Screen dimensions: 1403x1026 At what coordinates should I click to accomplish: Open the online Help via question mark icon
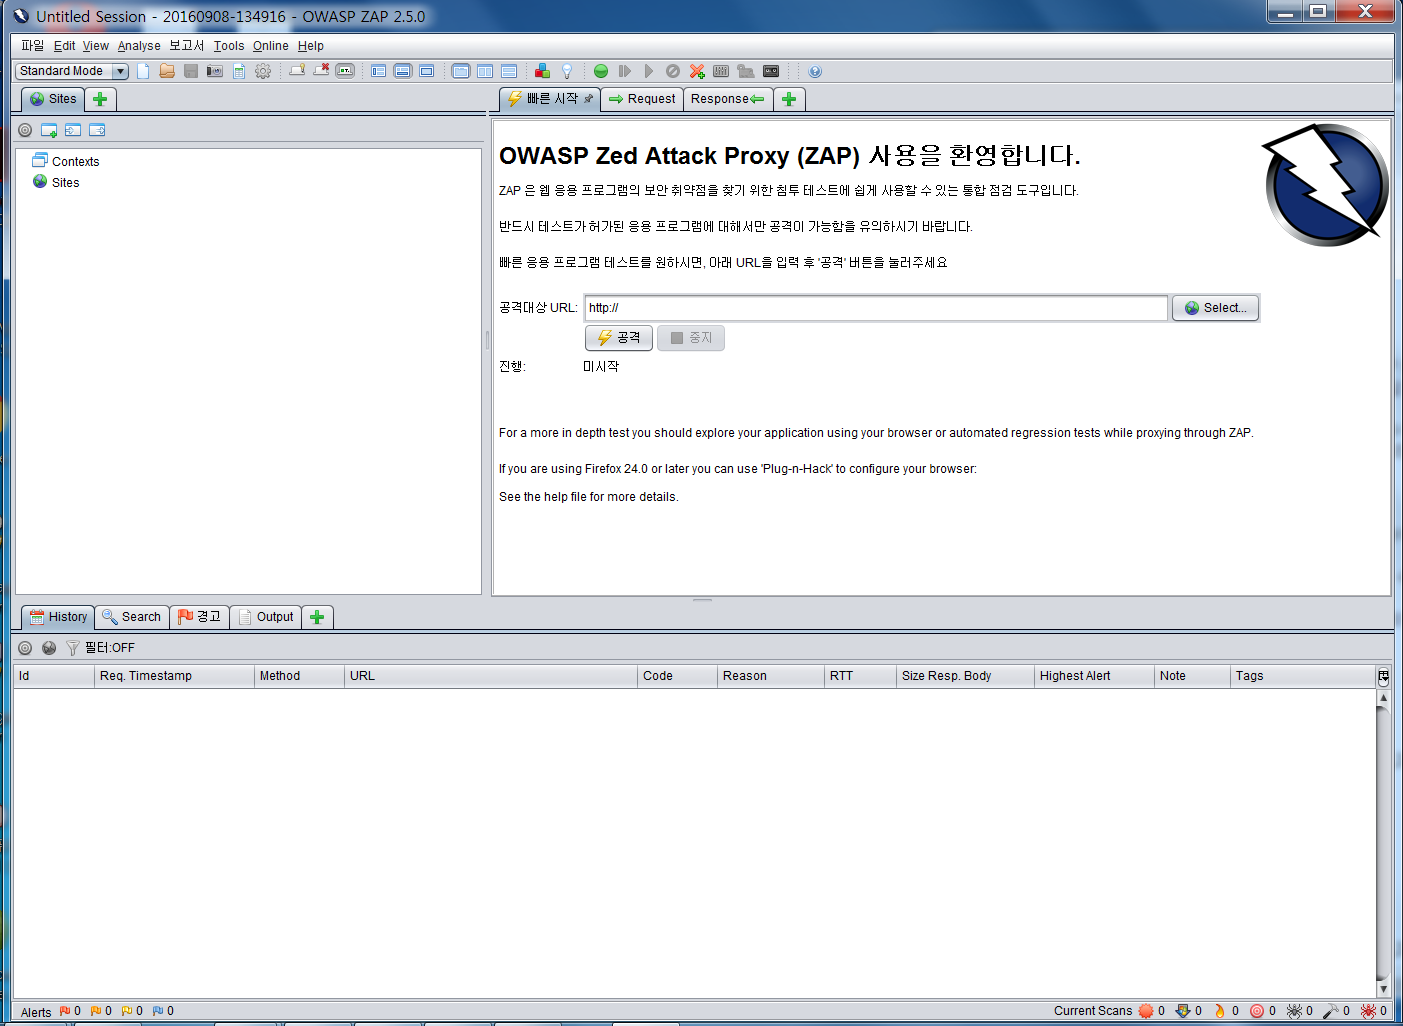coord(815,71)
